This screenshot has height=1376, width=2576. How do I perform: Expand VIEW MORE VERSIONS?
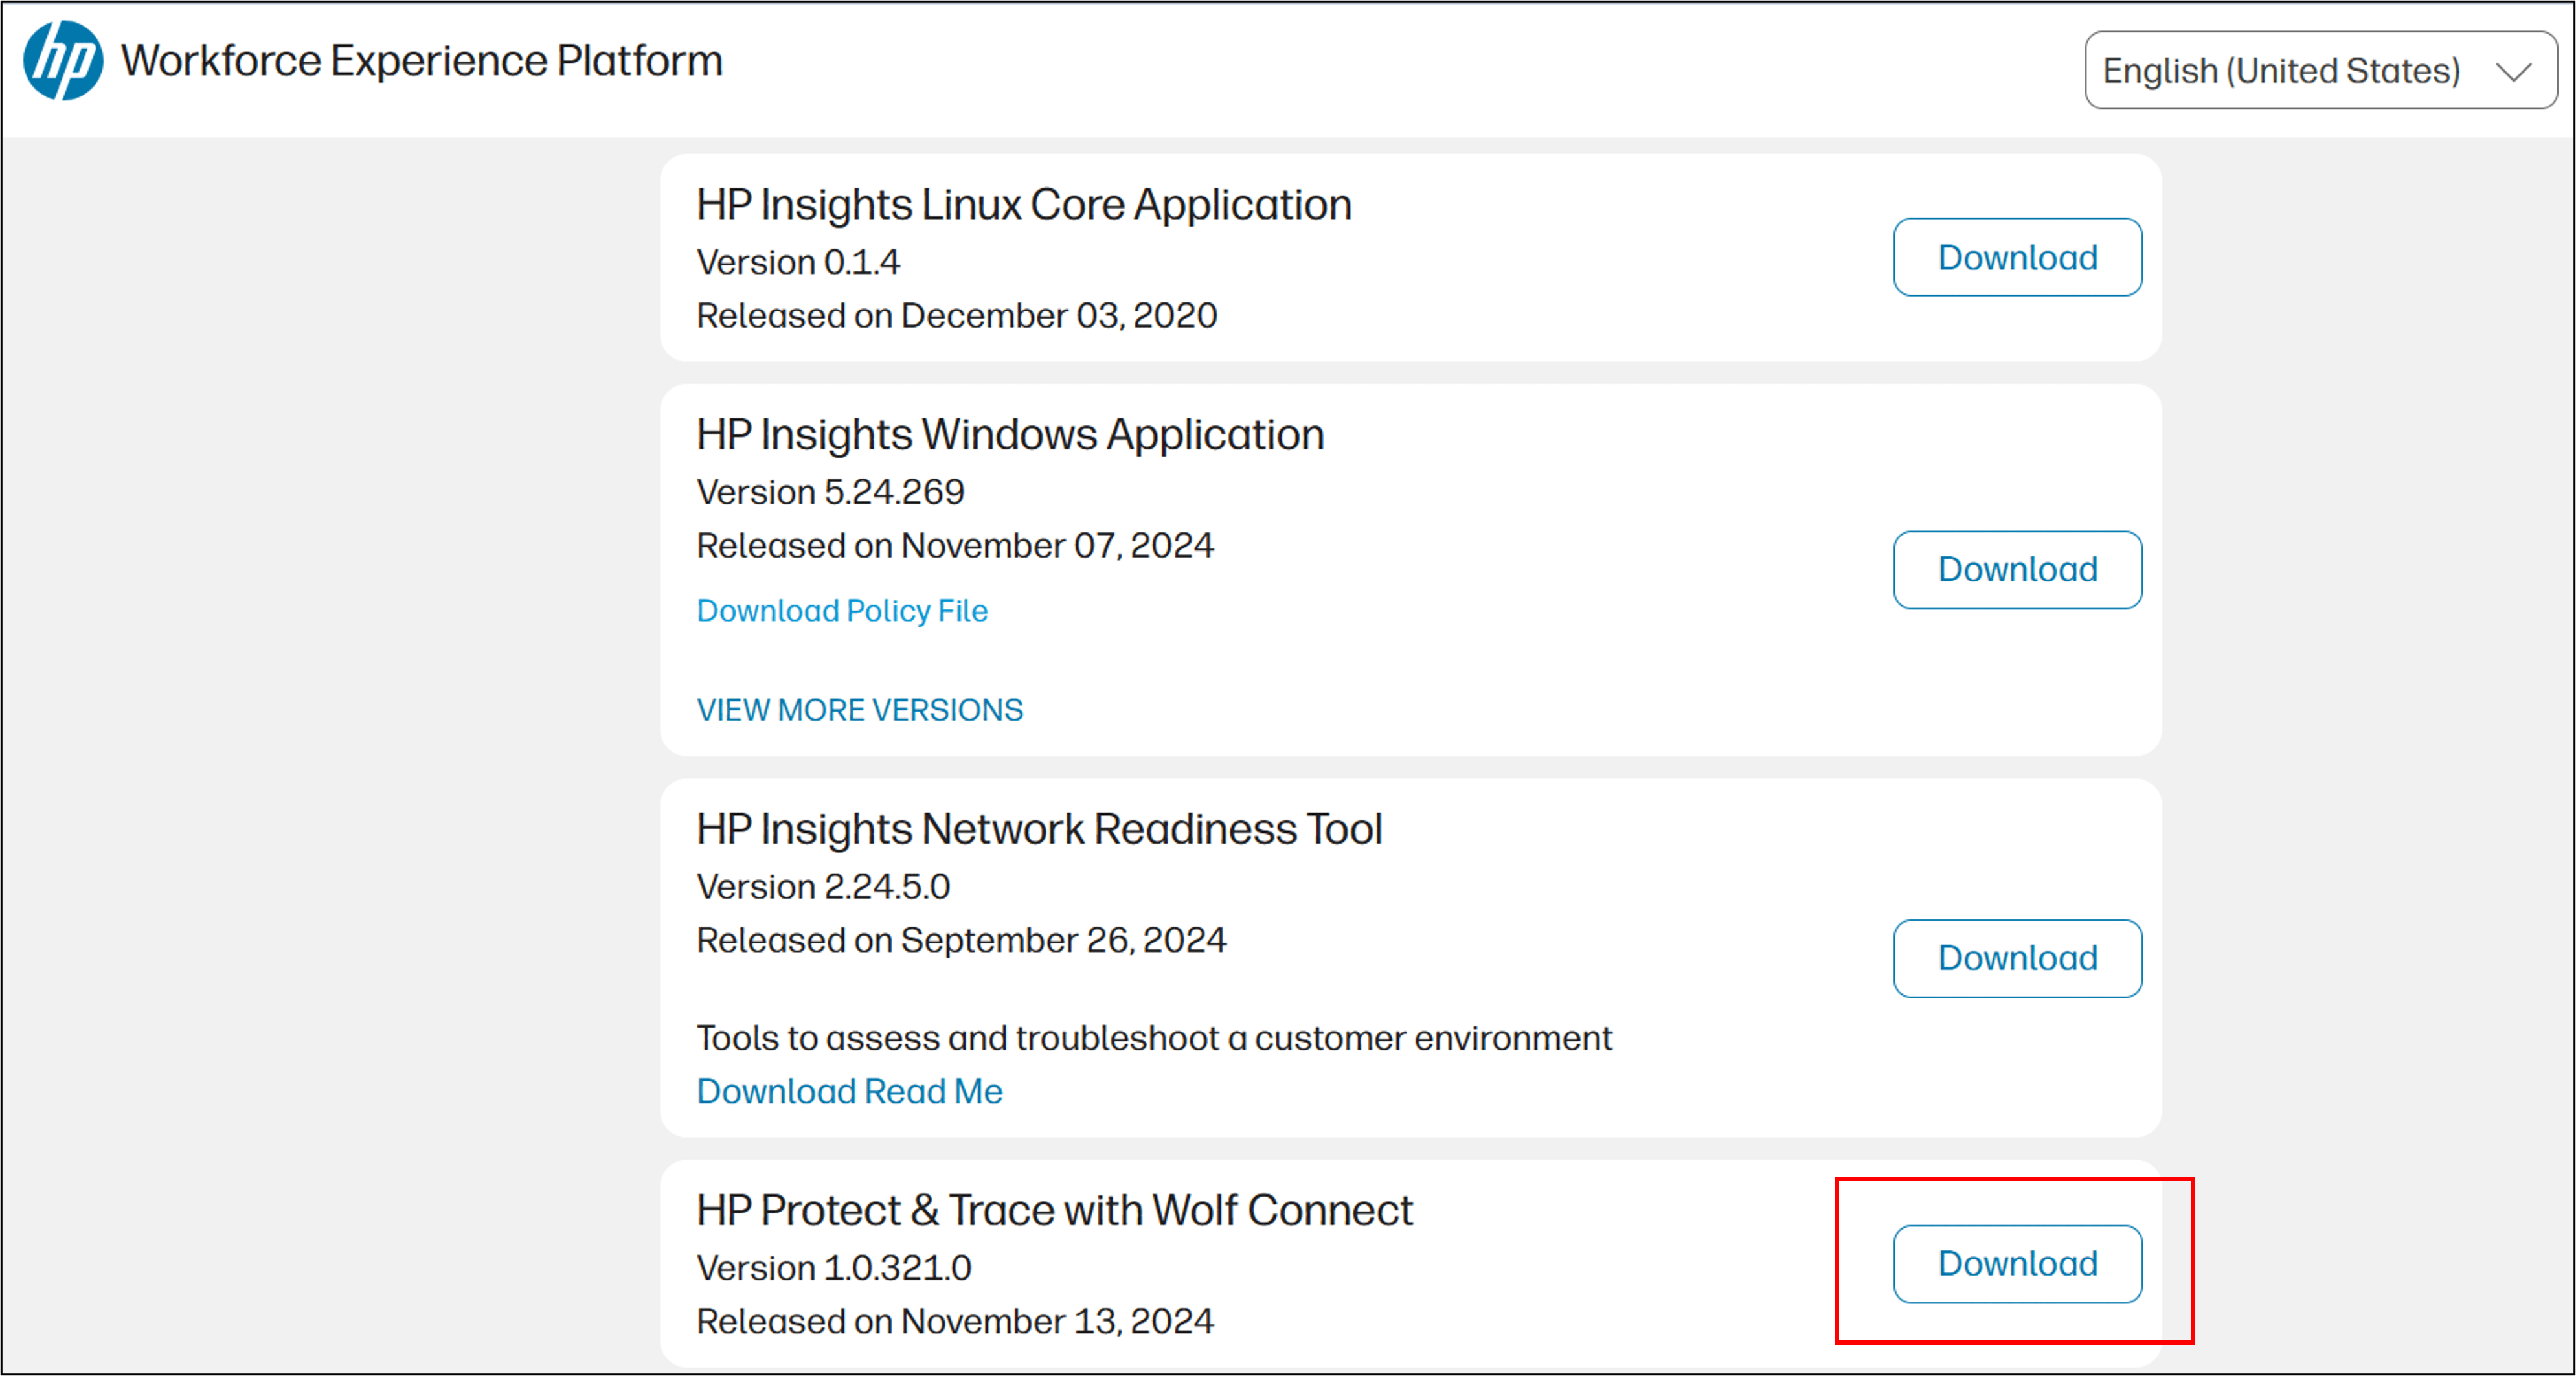860,710
